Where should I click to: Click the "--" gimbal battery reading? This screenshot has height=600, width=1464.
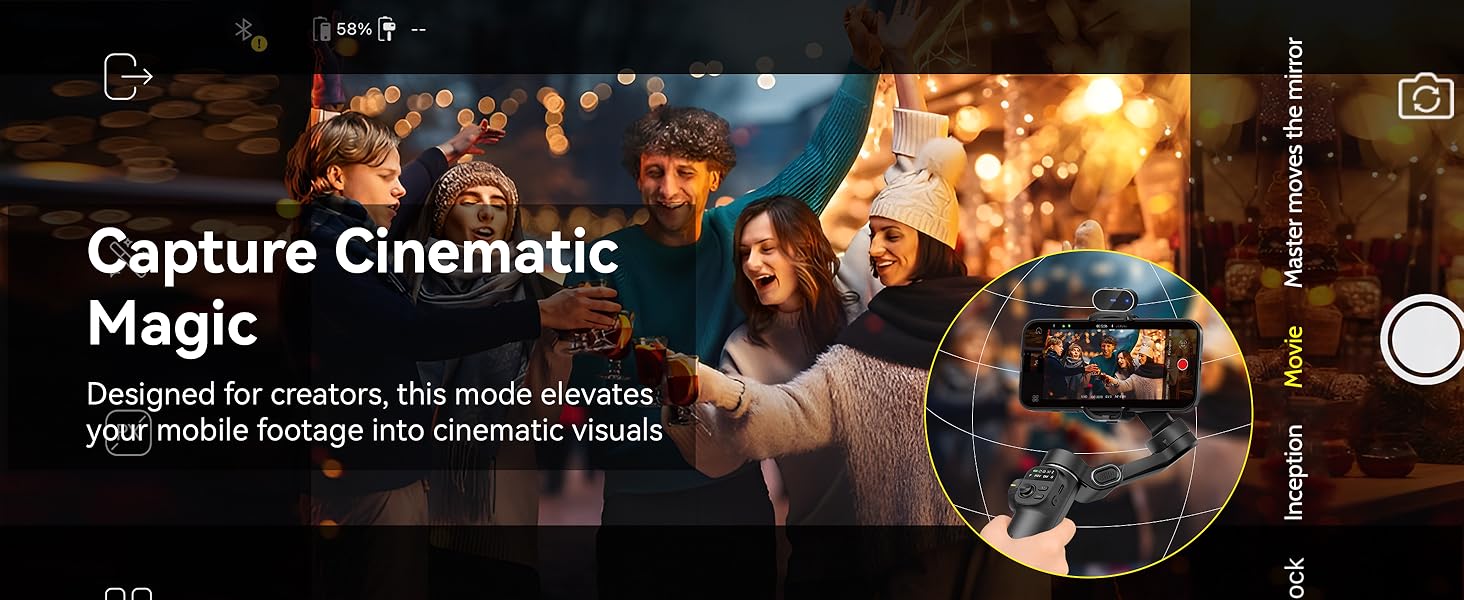(x=418, y=29)
